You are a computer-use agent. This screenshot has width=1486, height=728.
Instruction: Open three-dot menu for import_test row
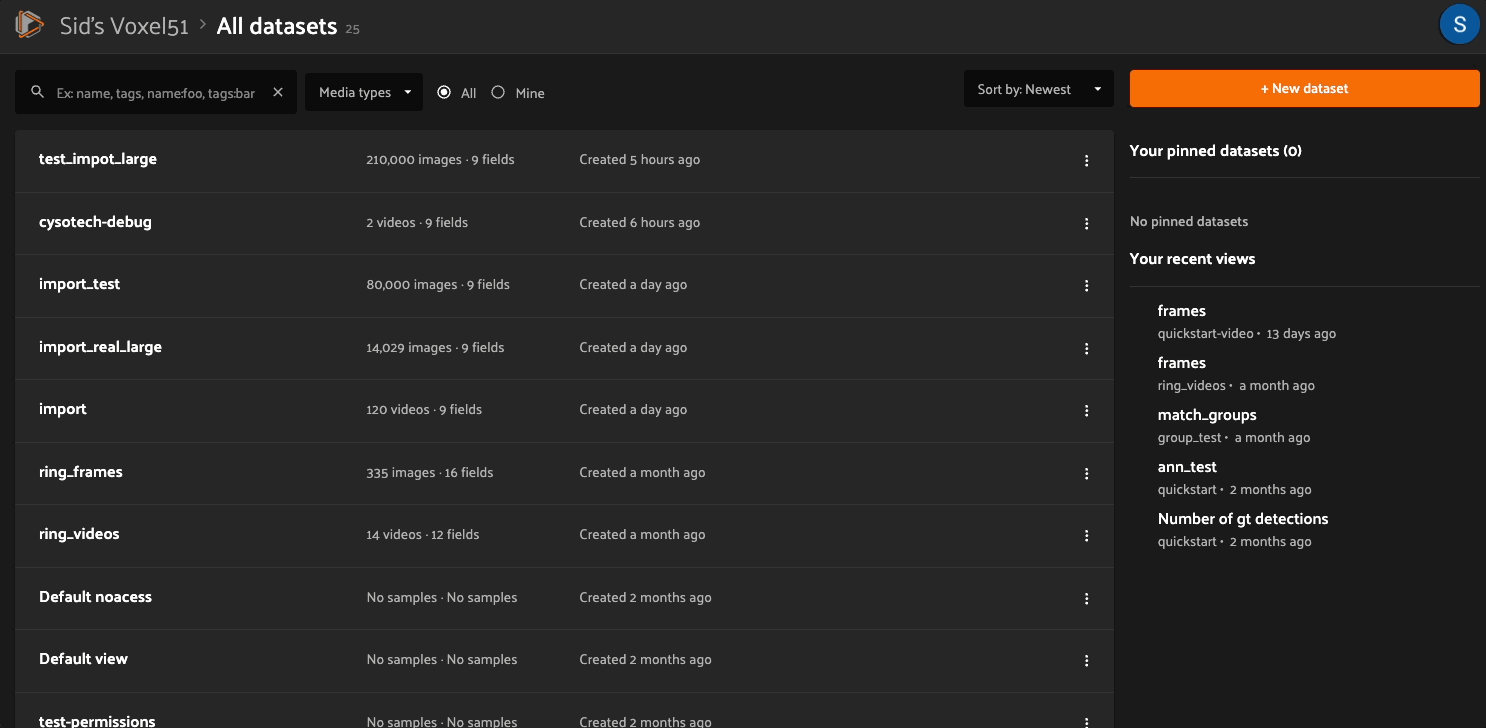(x=1086, y=286)
